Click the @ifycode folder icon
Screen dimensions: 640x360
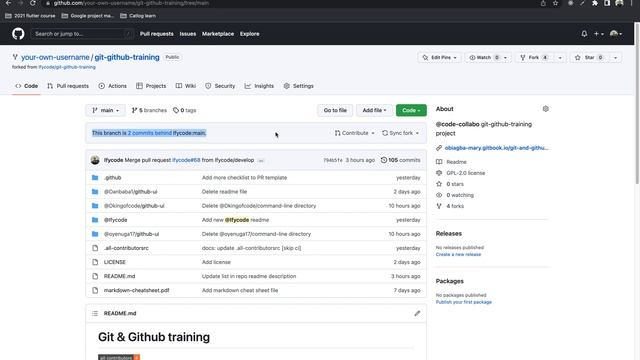tap(95, 220)
